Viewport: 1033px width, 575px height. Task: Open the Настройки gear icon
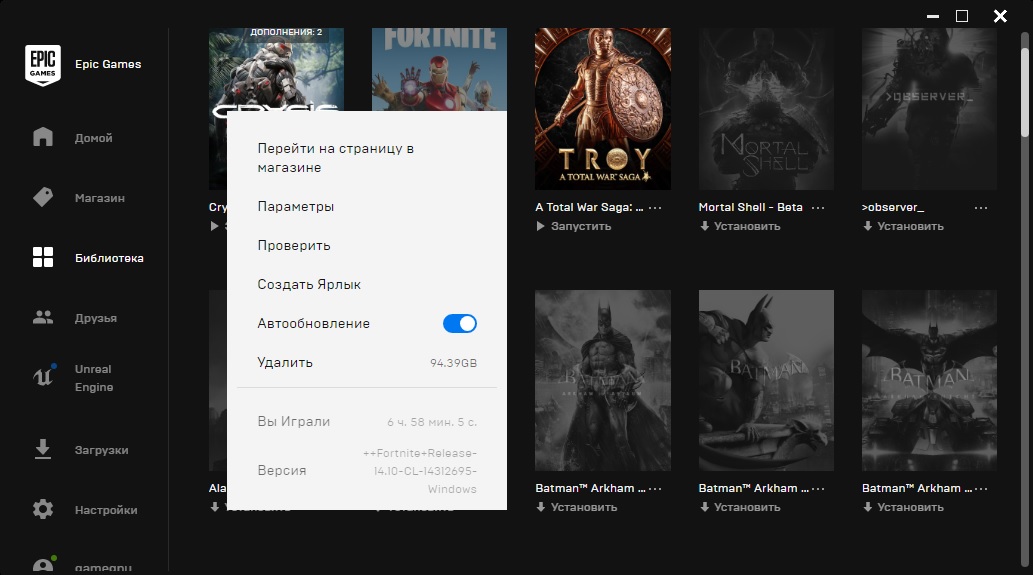pyautogui.click(x=43, y=509)
